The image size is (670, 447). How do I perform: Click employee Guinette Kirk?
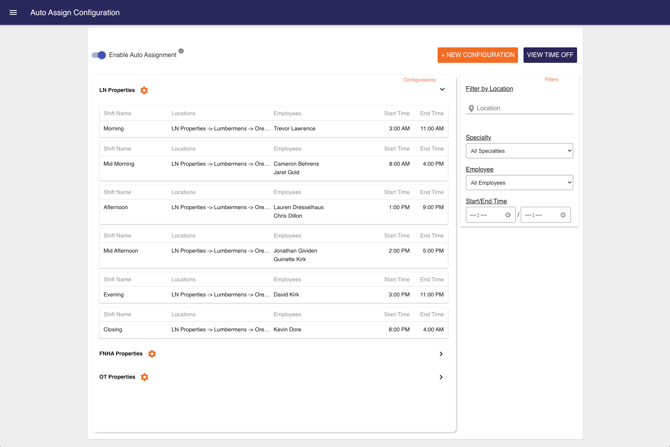(x=290, y=259)
